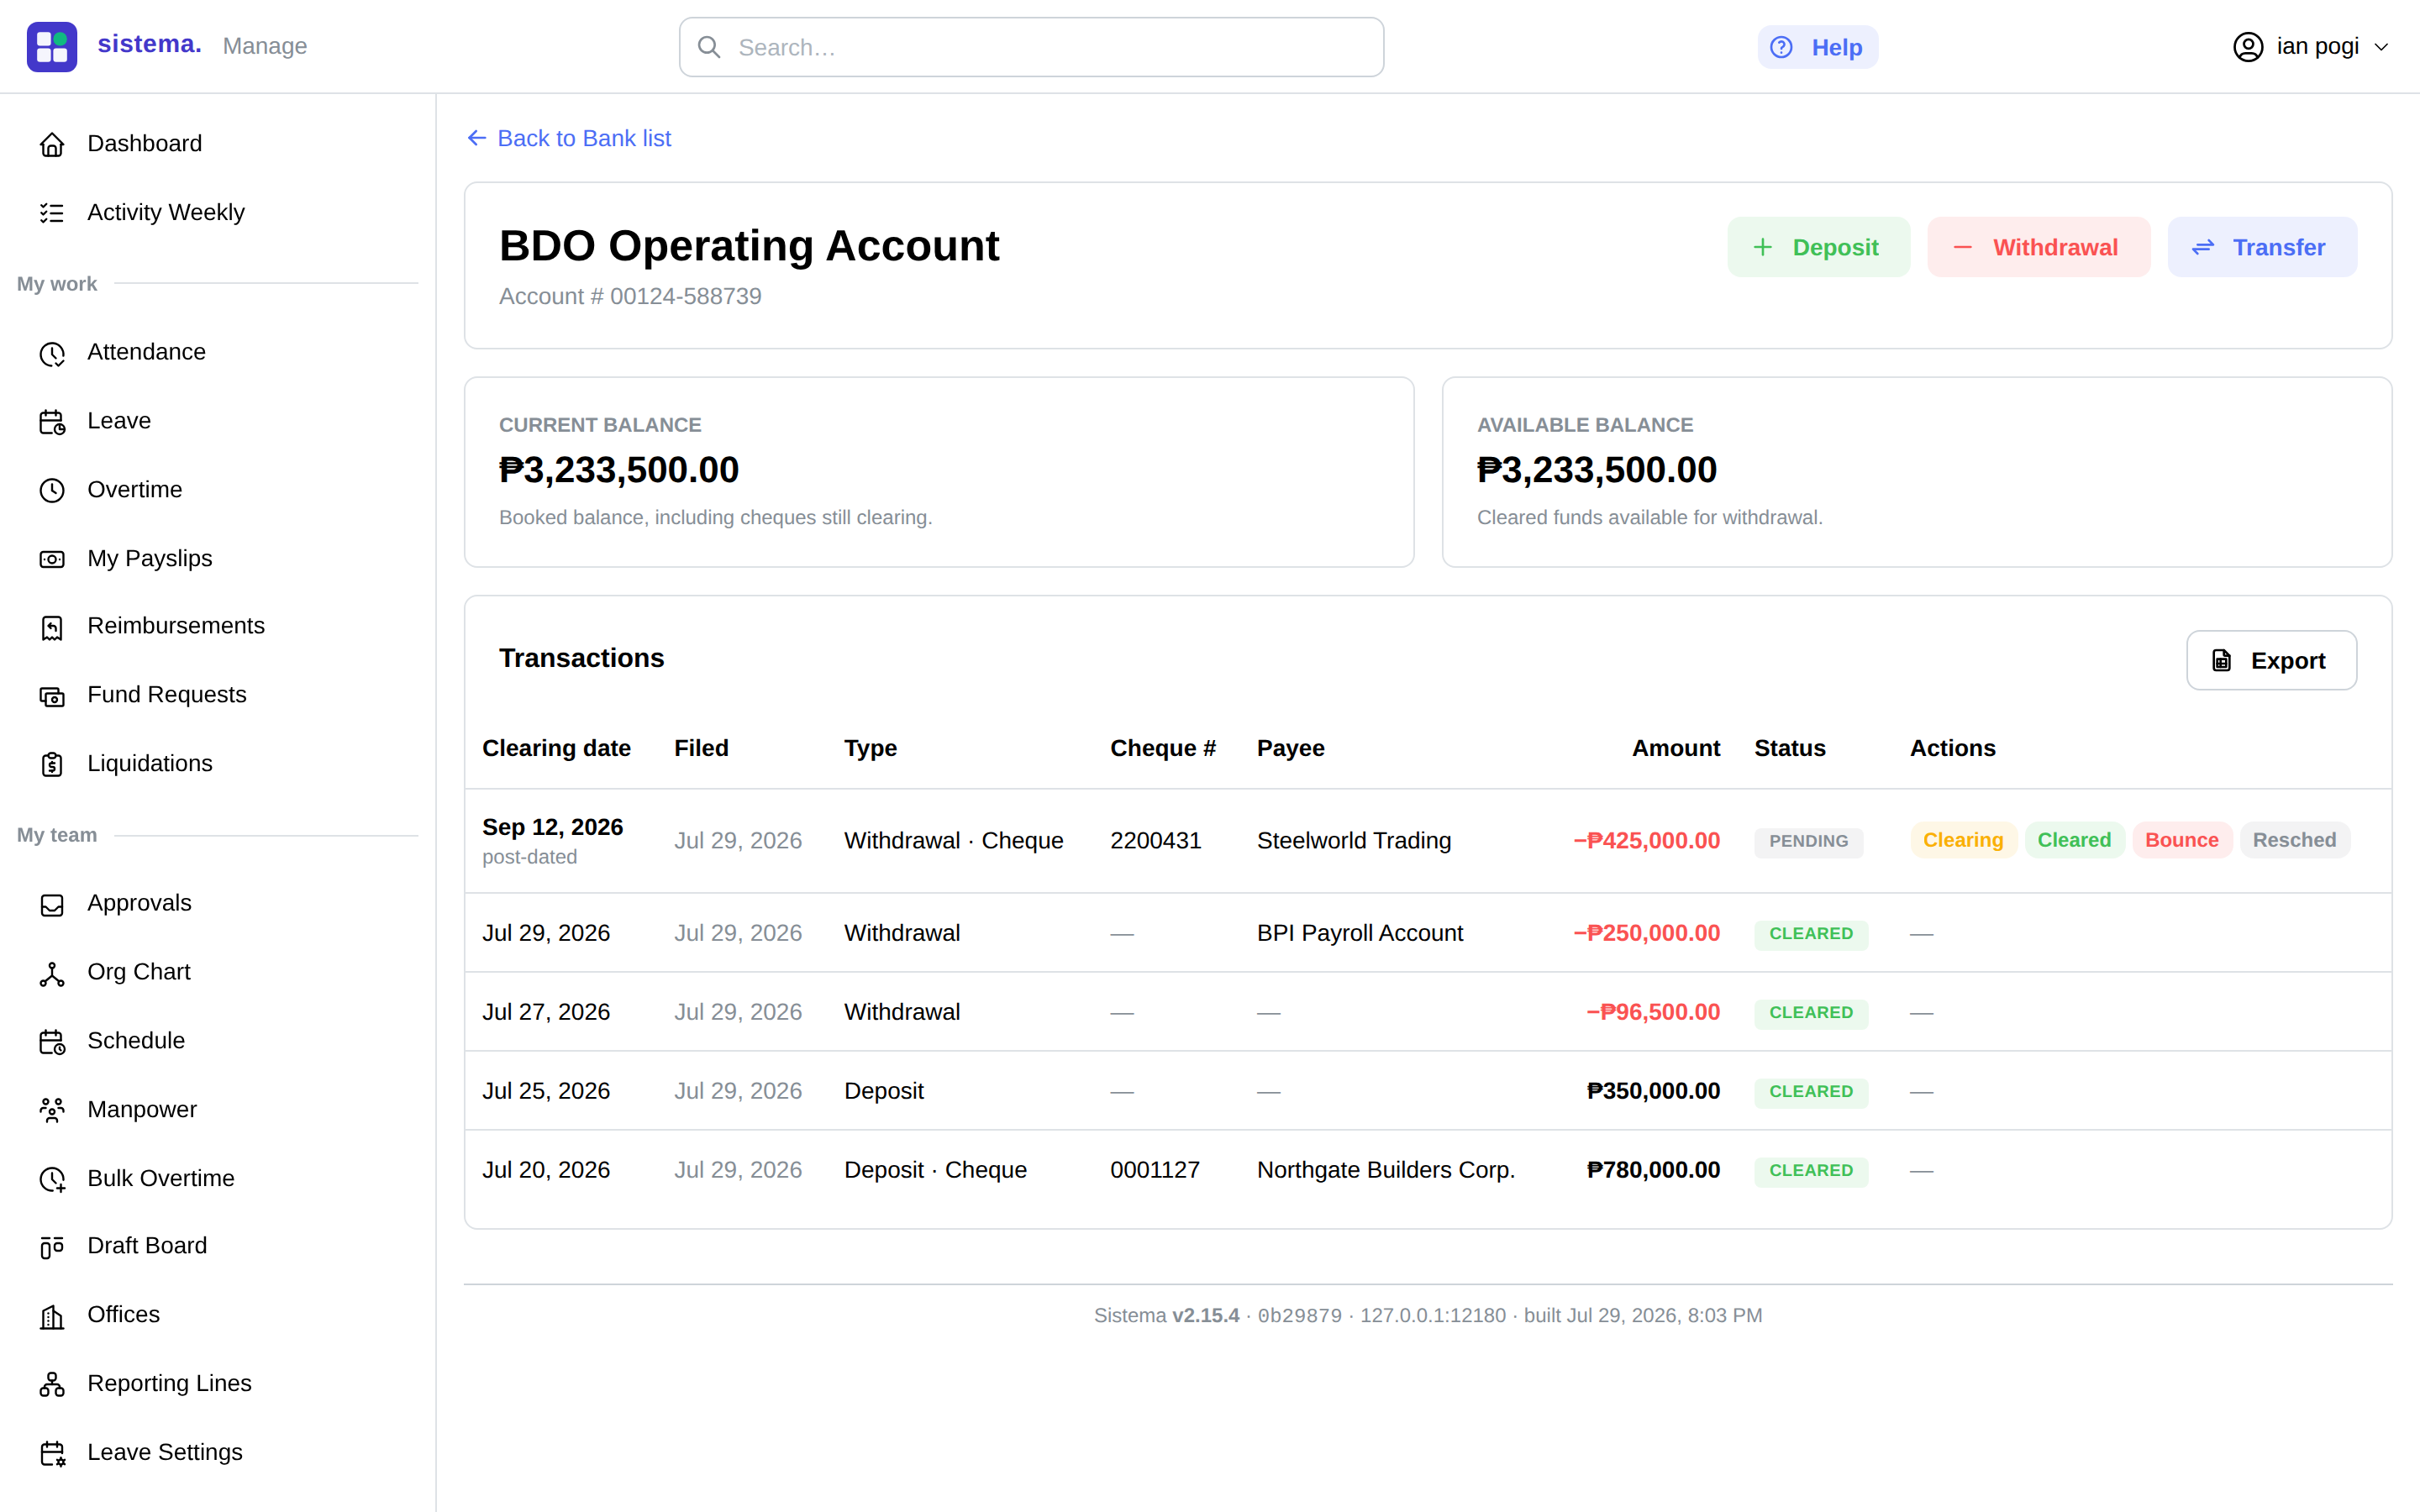Screen dimensions: 2420x1512
Task: Click the Schedule calendar icon
Action: point(52,1042)
